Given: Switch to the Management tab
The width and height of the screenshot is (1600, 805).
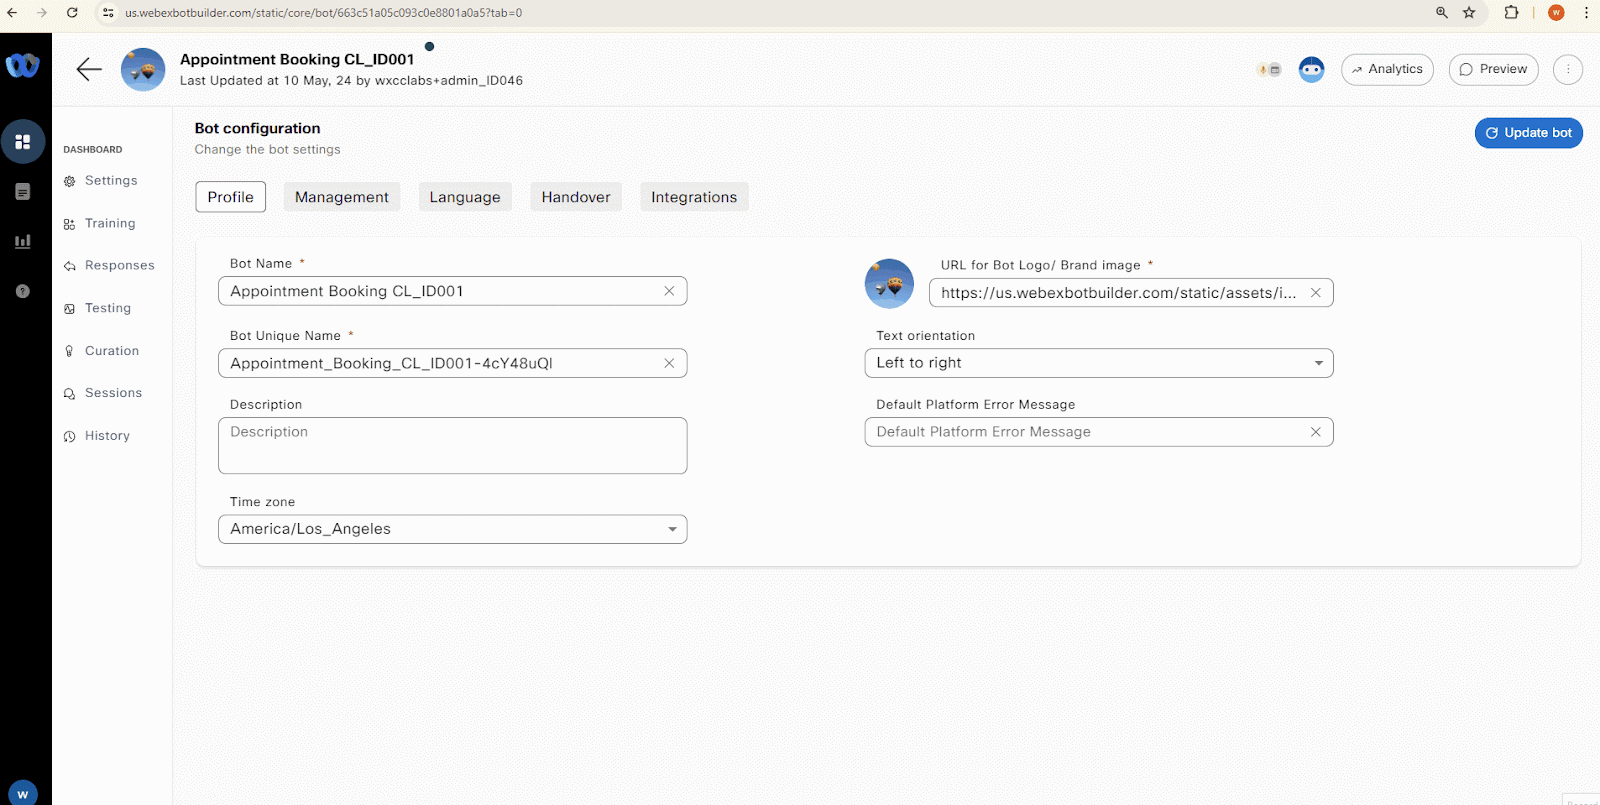Looking at the screenshot, I should click(341, 197).
